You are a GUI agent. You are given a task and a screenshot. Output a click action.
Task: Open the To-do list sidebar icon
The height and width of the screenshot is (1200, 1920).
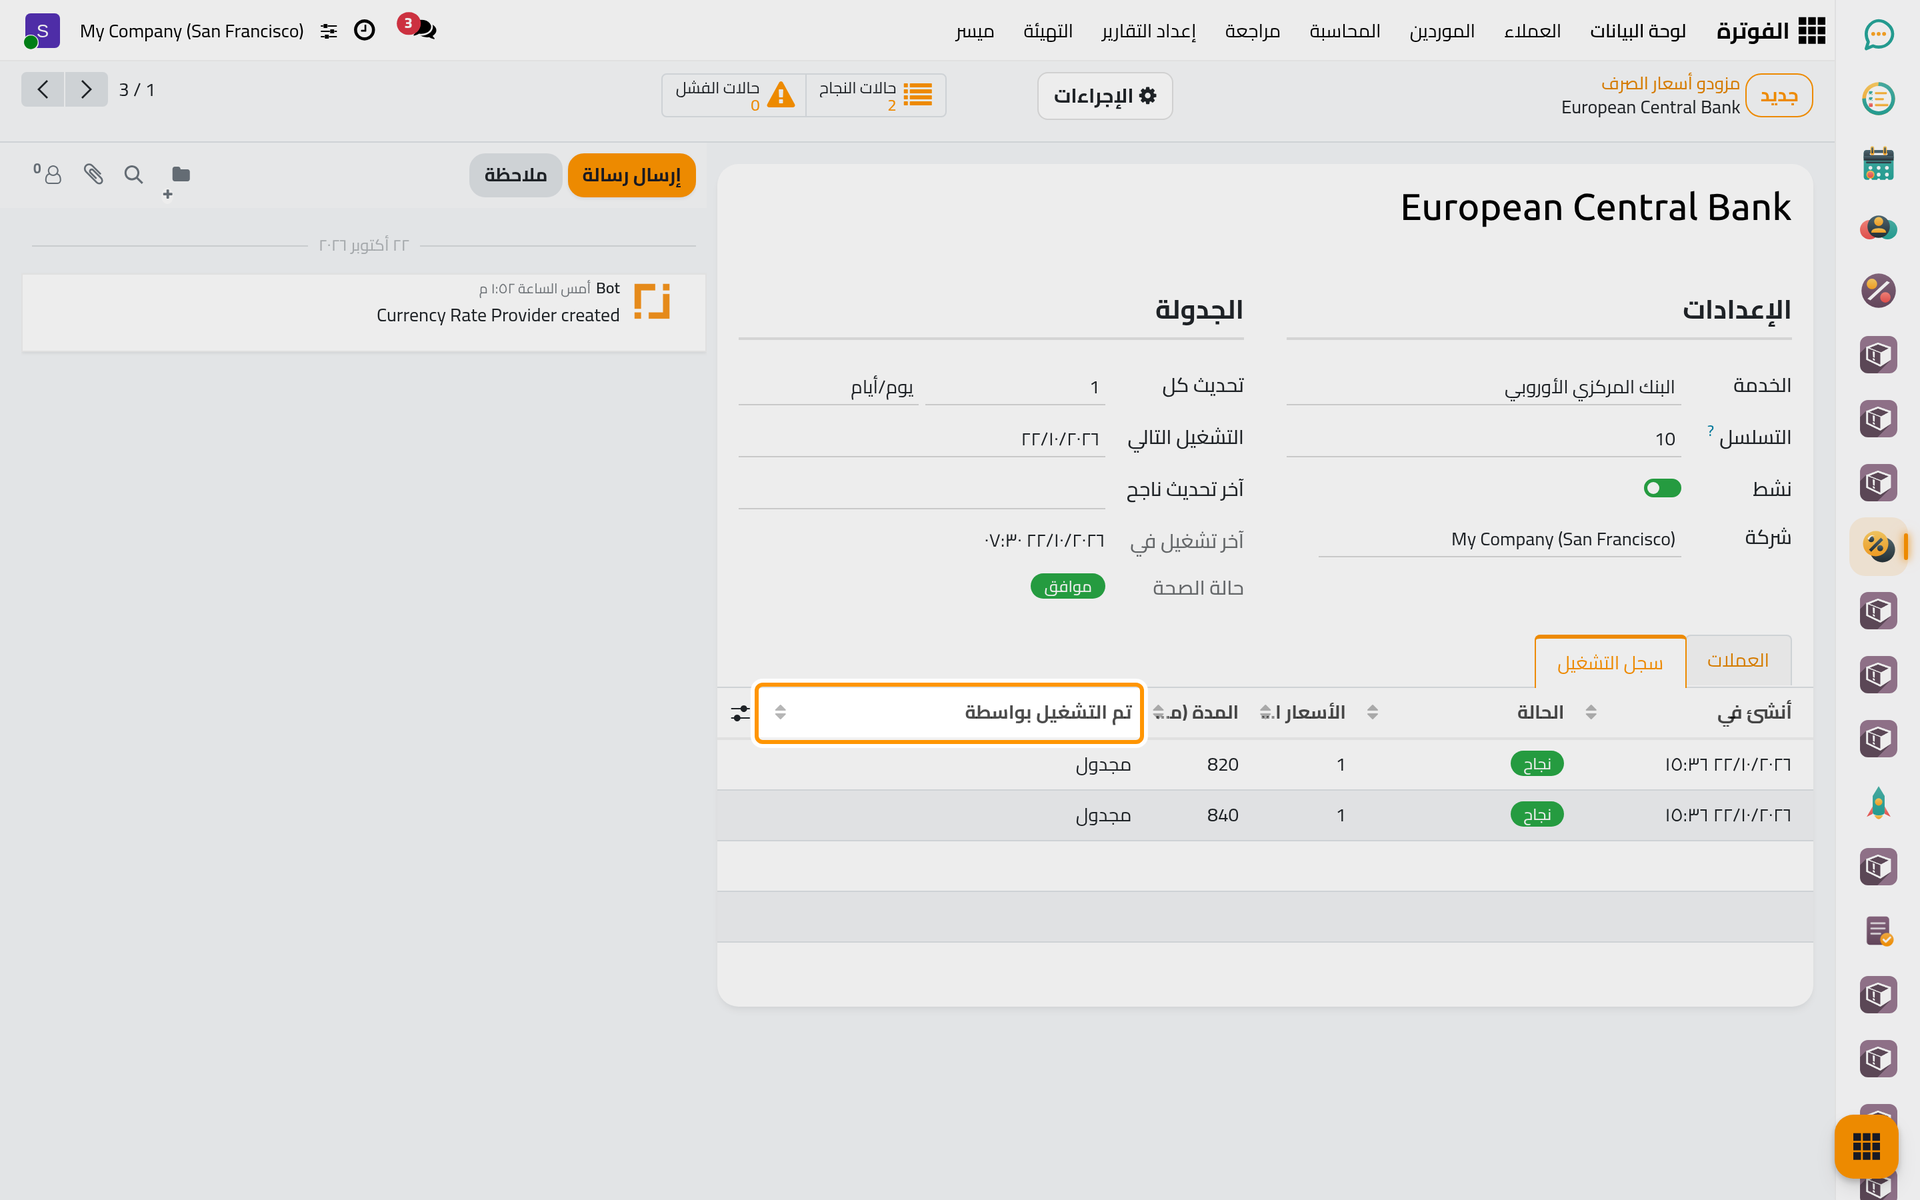pyautogui.click(x=1878, y=99)
